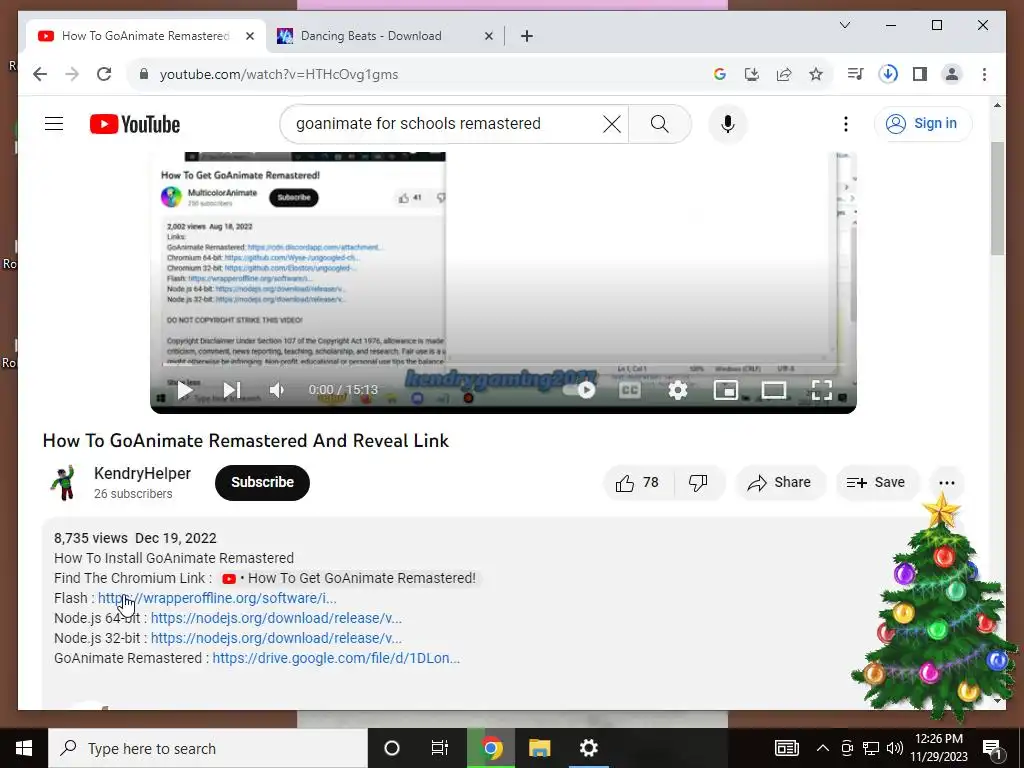Open player settings gear
Viewport: 1024px width, 768px height.
(x=678, y=391)
